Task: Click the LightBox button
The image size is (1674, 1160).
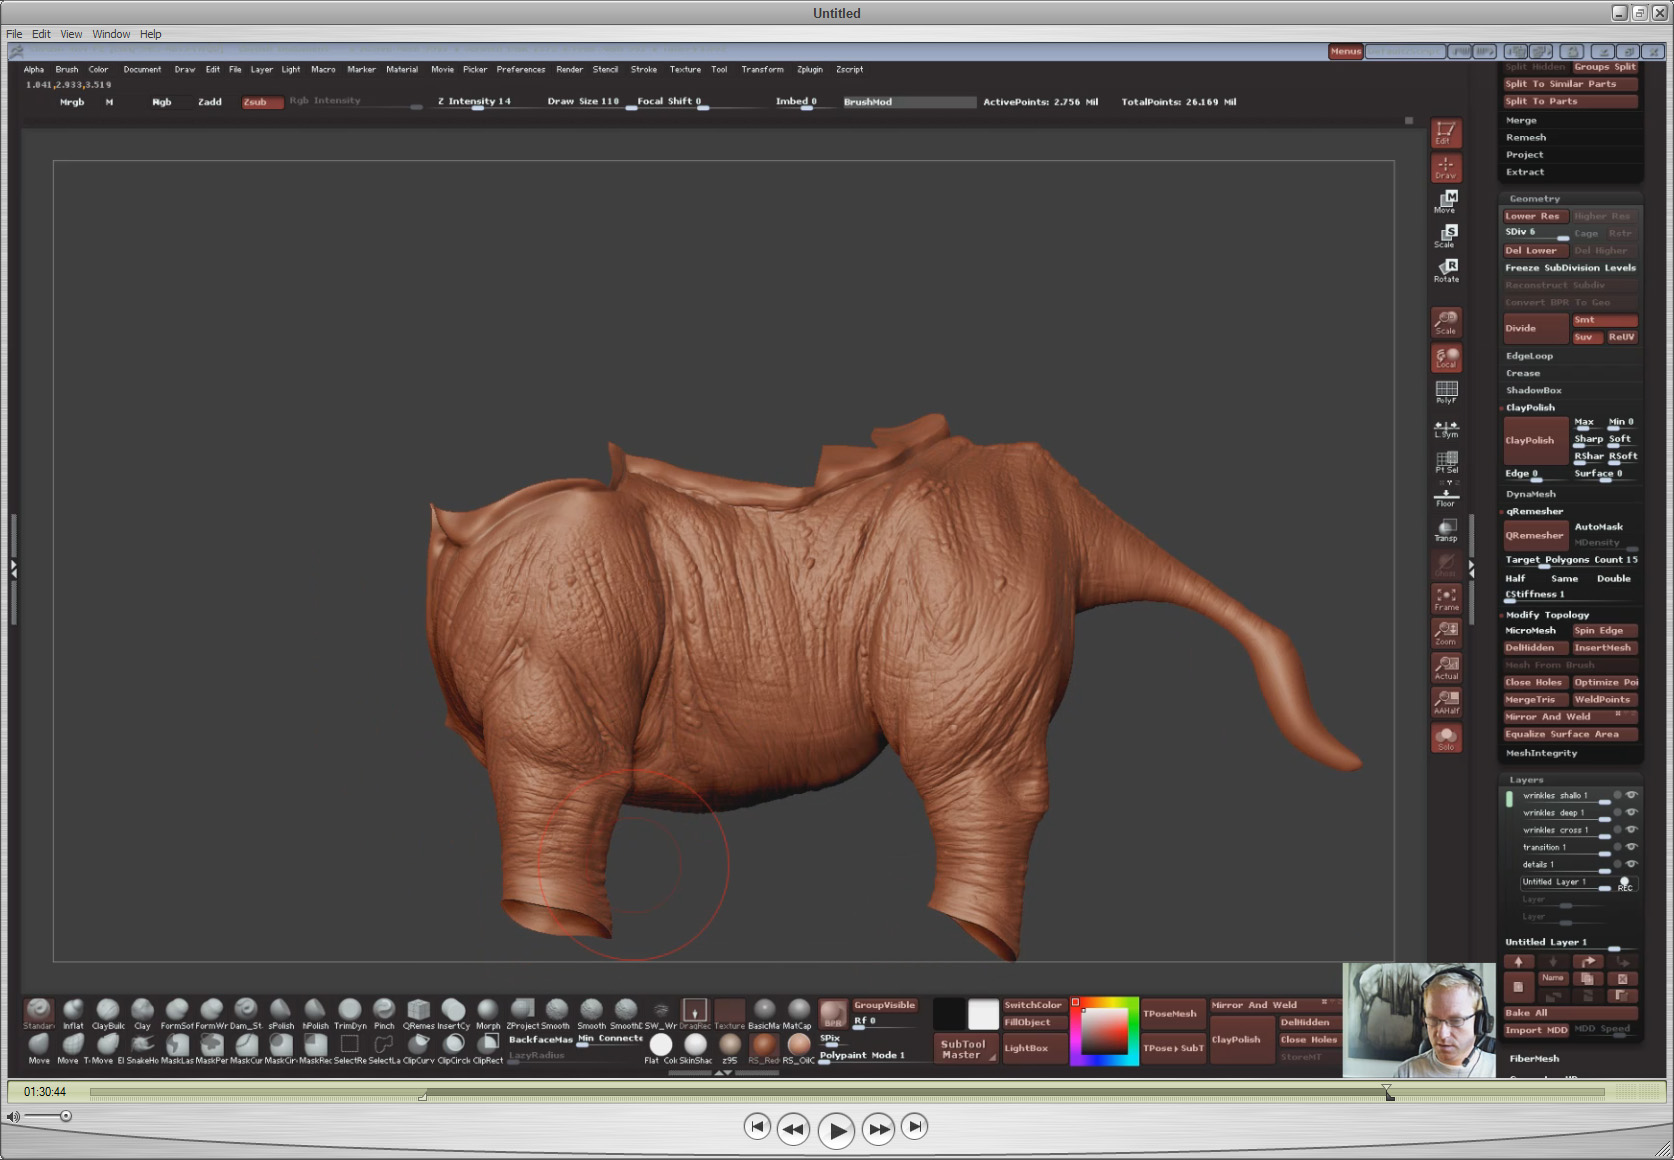Action: 1033,1048
